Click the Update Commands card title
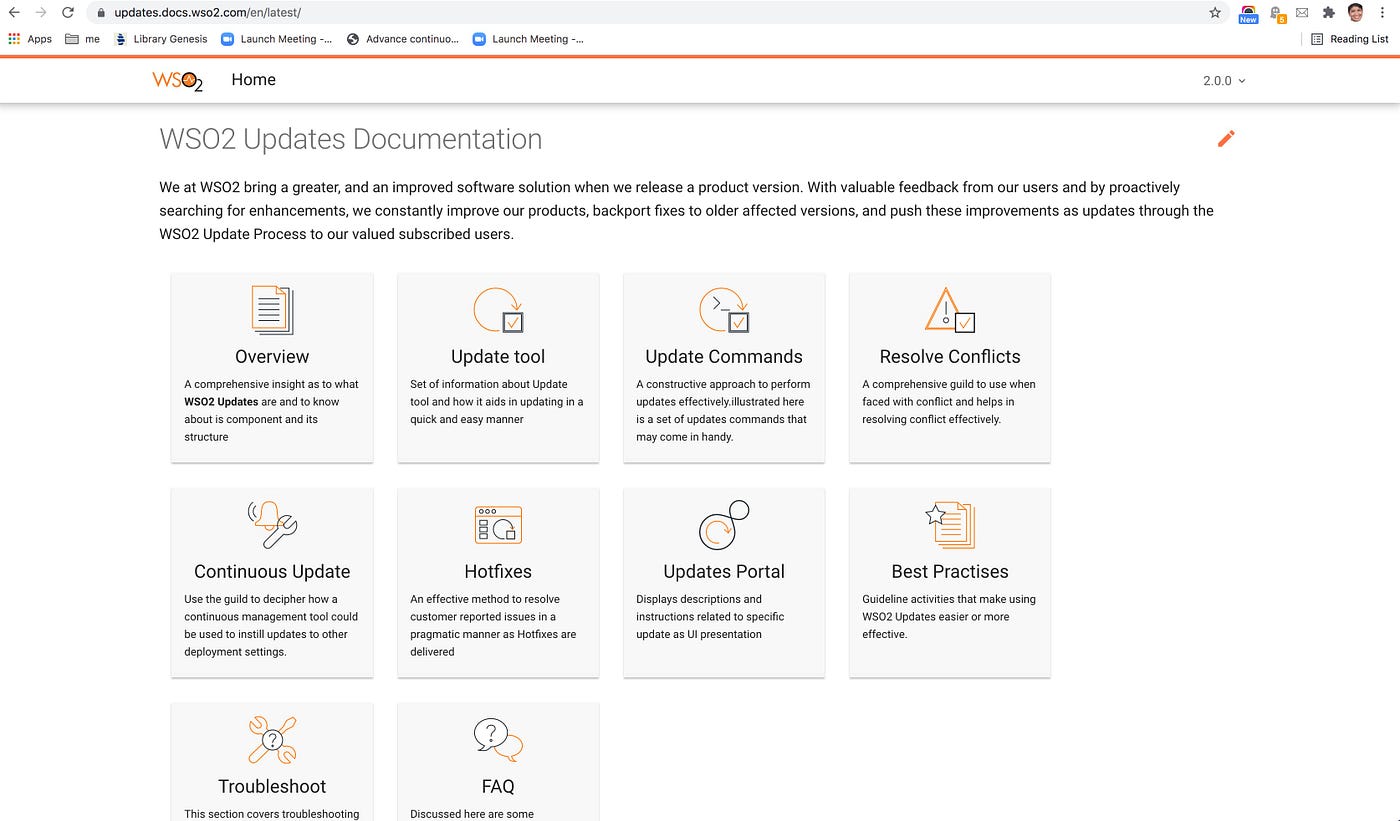 724,357
